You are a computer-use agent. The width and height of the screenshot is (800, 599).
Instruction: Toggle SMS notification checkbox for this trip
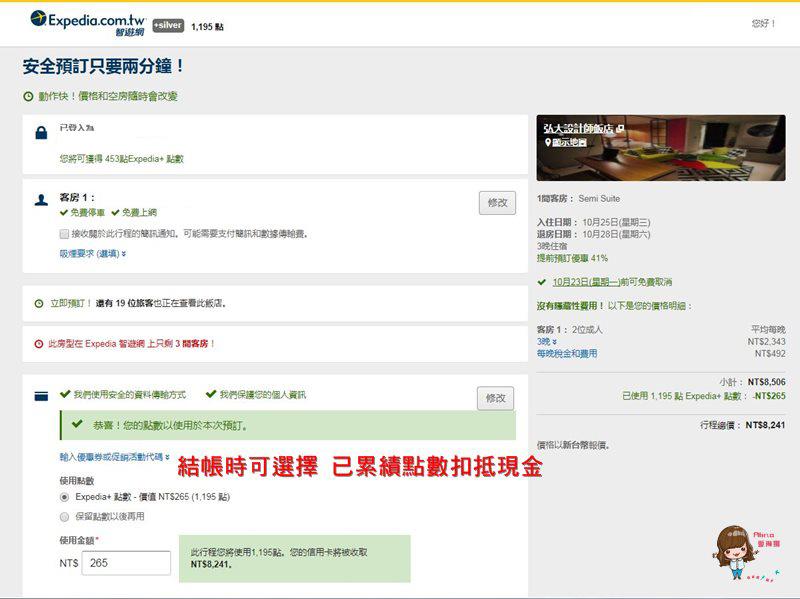click(x=64, y=234)
